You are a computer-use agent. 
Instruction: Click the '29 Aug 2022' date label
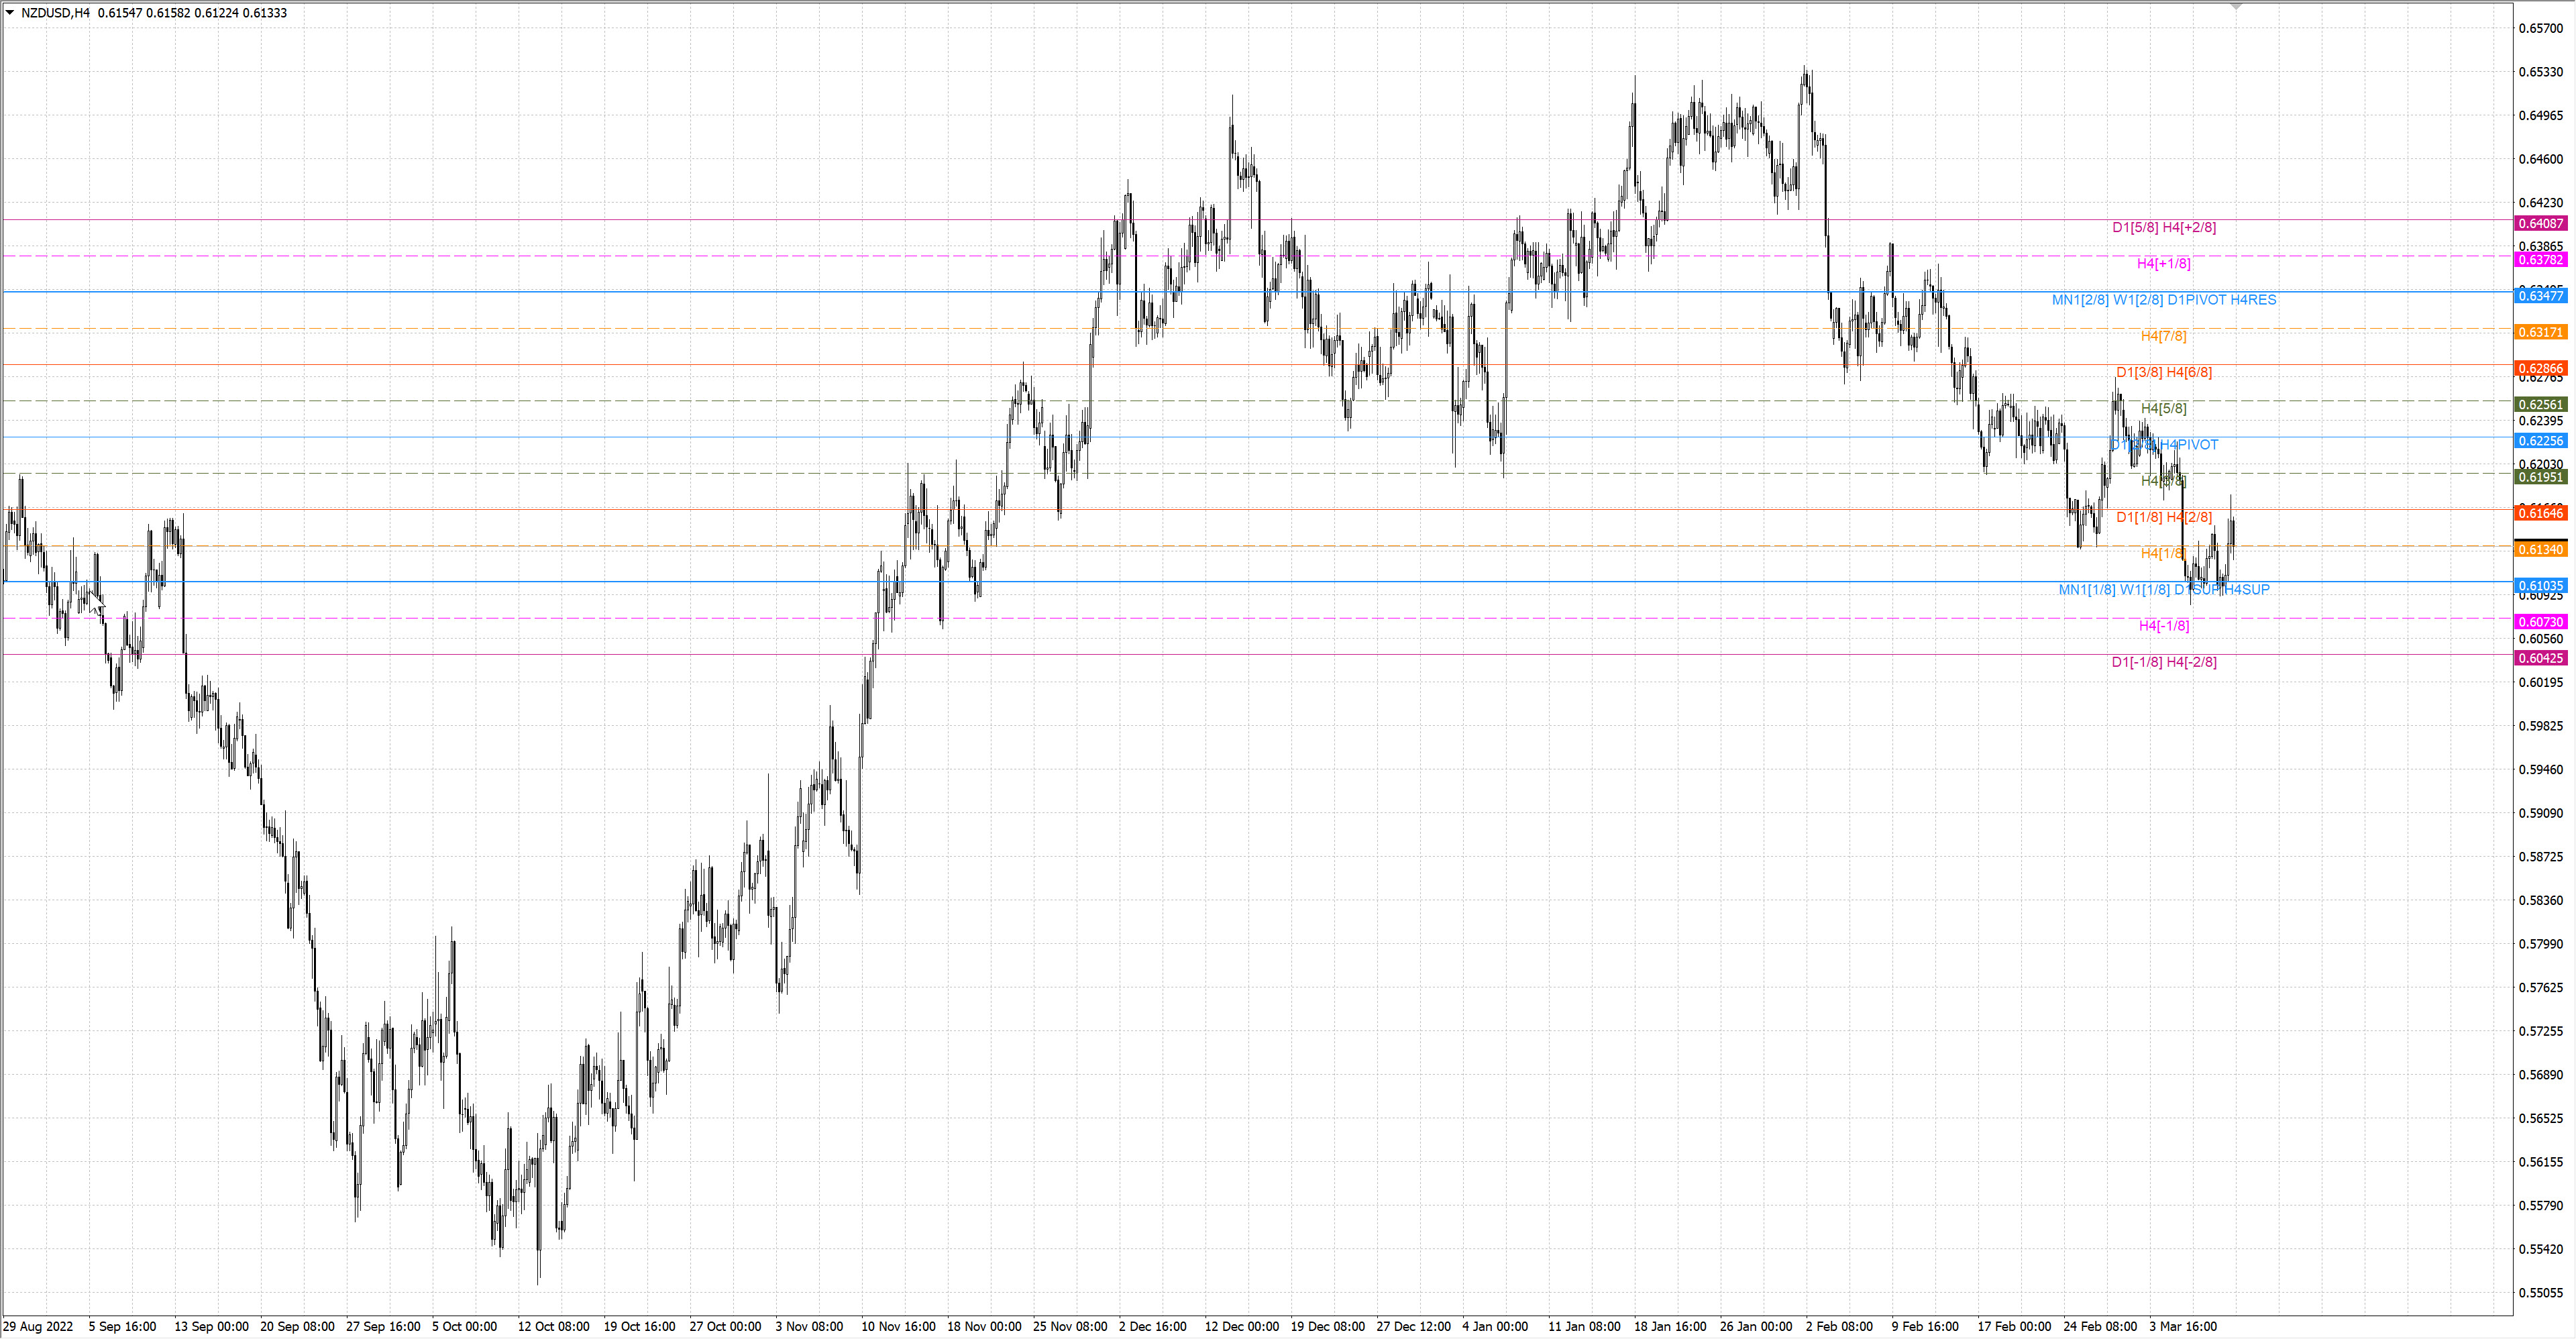(38, 1327)
